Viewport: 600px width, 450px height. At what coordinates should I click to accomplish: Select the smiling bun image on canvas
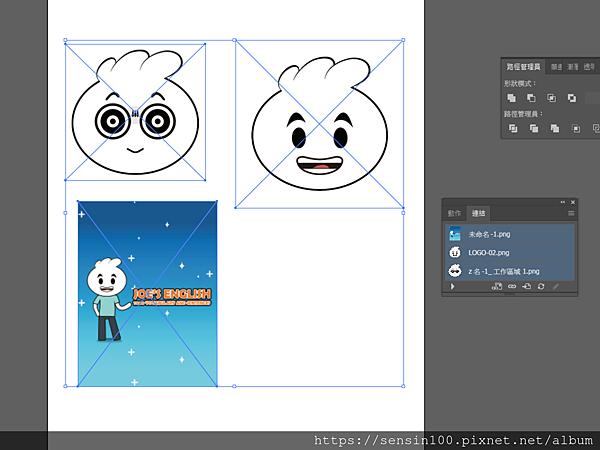pyautogui.click(x=319, y=124)
